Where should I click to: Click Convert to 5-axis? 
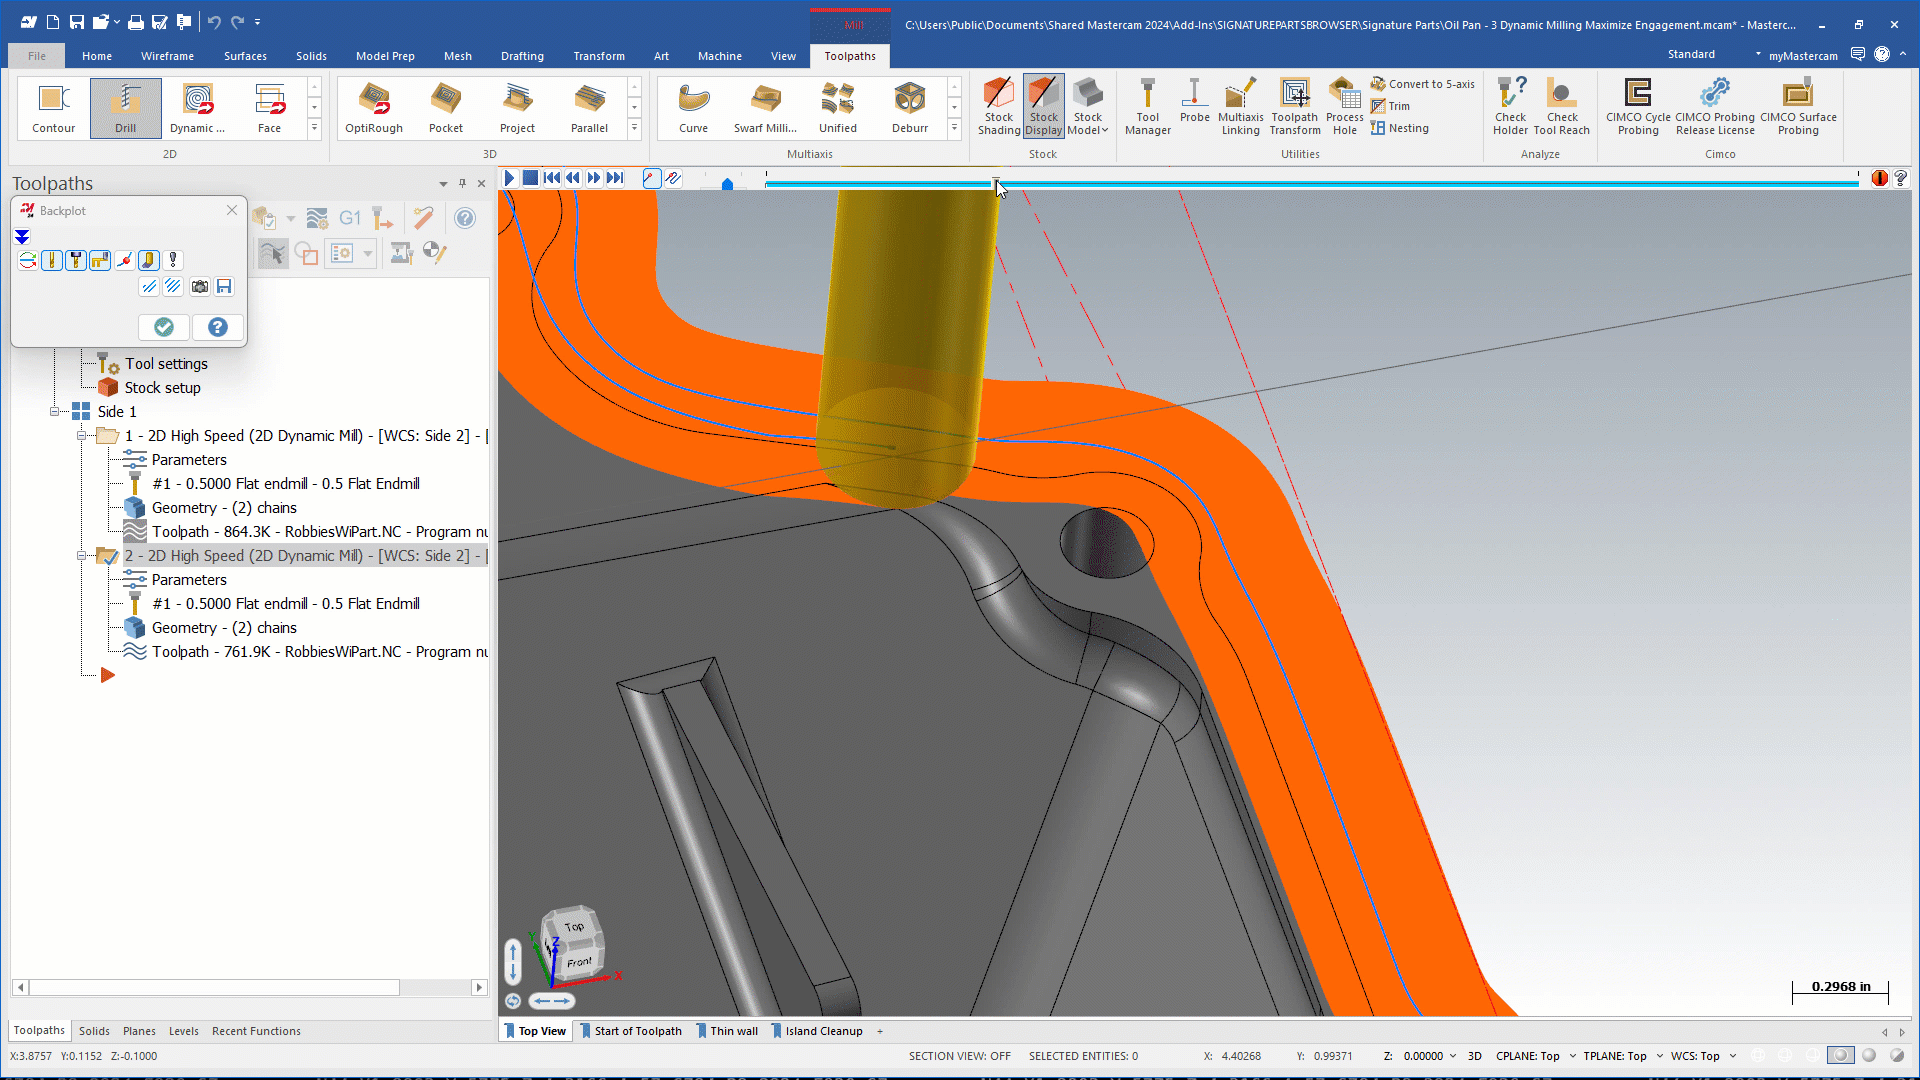1422,84
